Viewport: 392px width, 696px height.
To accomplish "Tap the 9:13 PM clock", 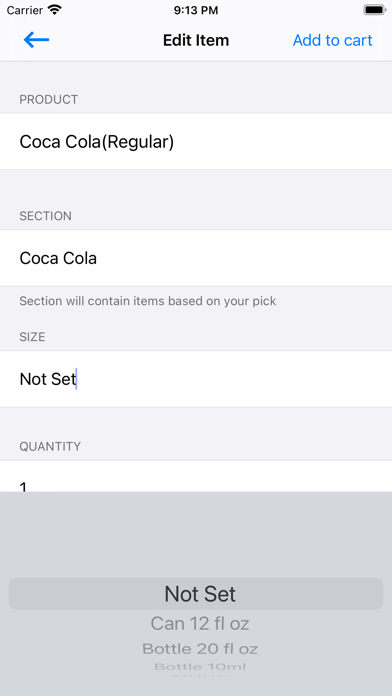I will [196, 10].
